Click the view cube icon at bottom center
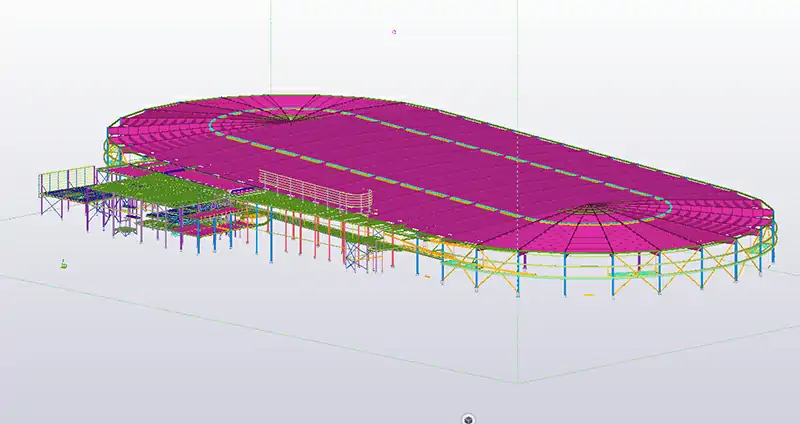Image resolution: width=800 pixels, height=424 pixels. [x=468, y=418]
